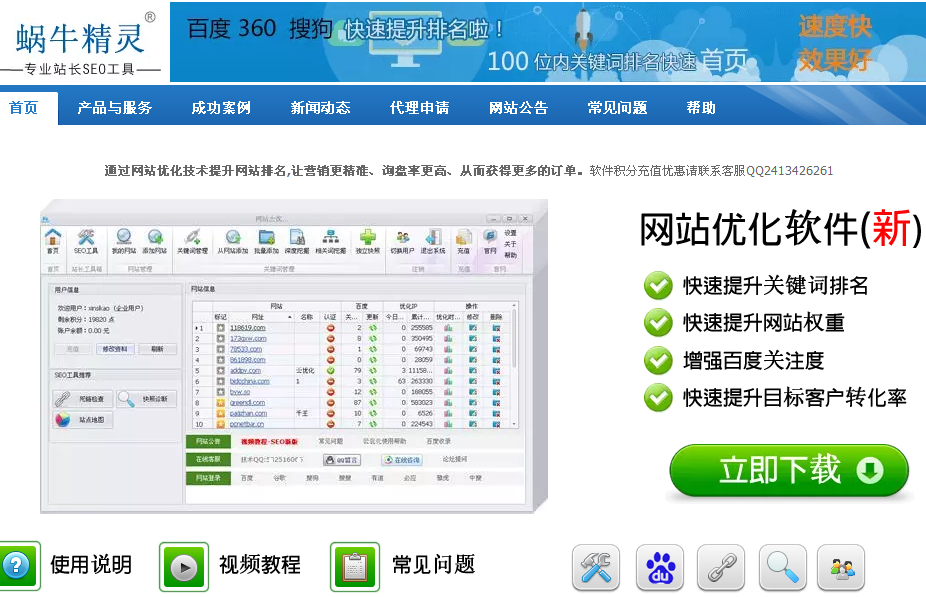Select 新闻动态 in the navigation bar

click(320, 108)
